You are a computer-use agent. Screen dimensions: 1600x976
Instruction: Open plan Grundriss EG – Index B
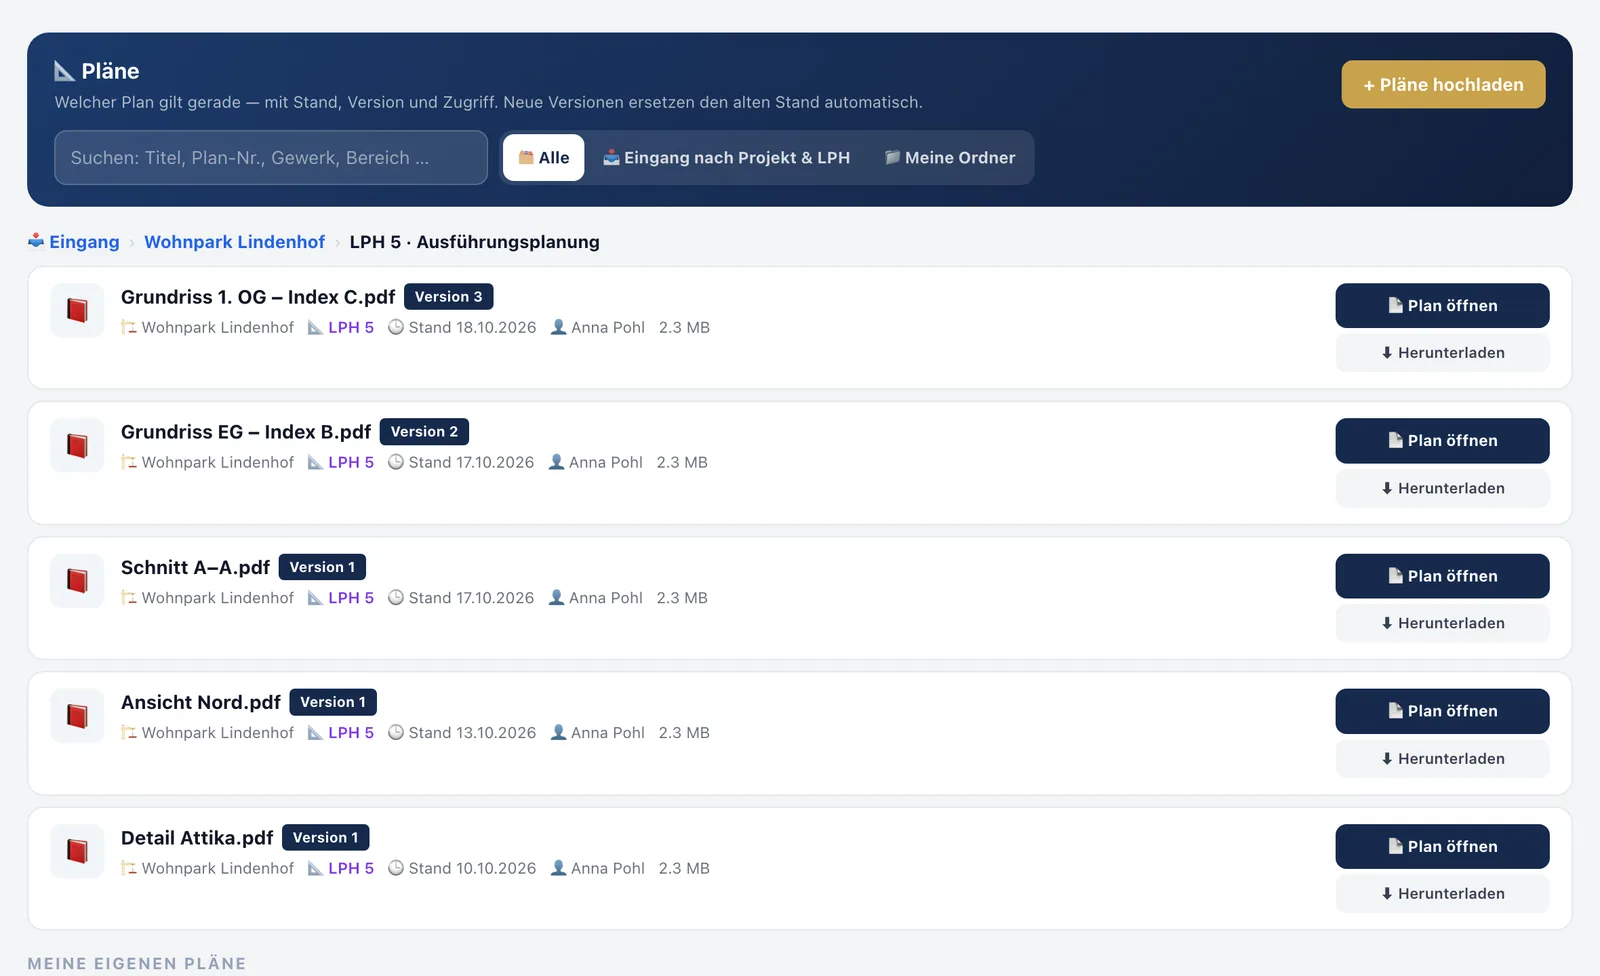click(x=1442, y=441)
